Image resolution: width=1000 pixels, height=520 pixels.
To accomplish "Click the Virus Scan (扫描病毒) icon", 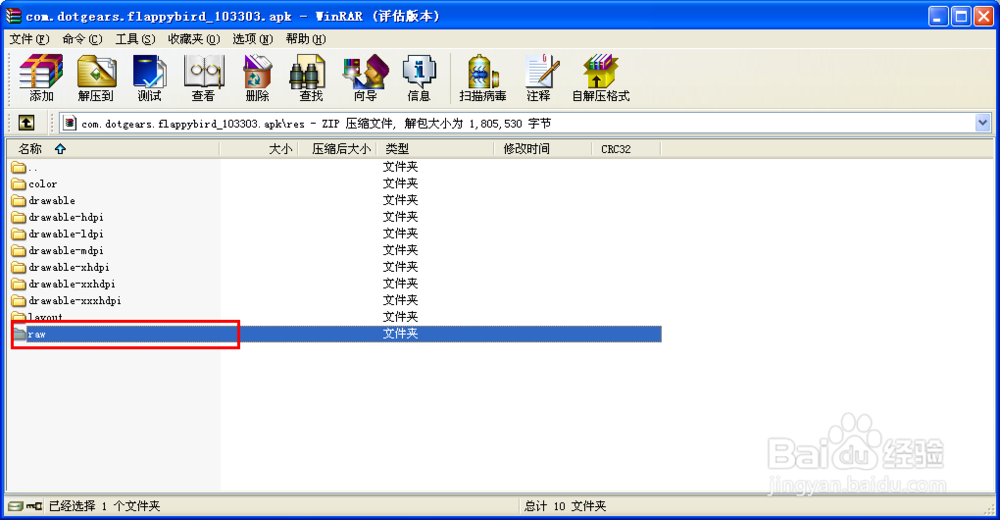I will pyautogui.click(x=483, y=78).
